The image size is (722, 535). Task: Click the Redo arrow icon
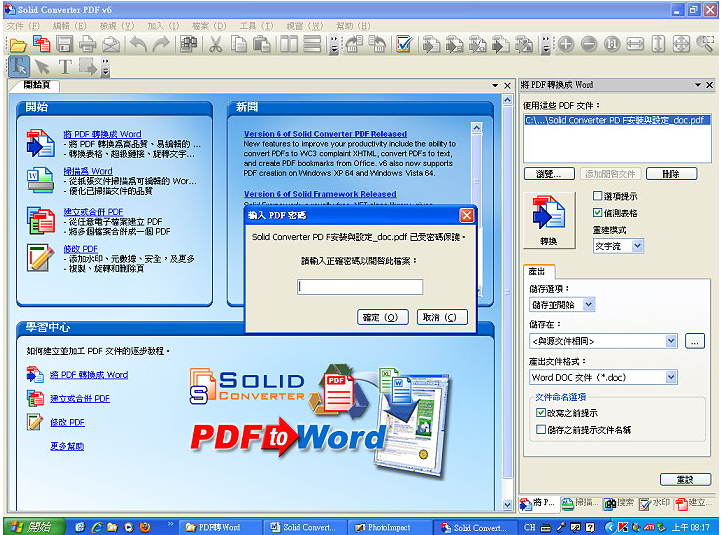[161, 45]
